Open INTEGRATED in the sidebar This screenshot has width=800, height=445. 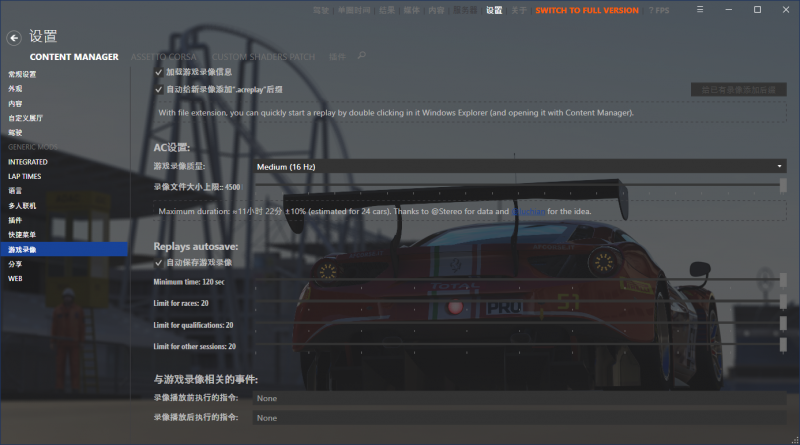coord(28,162)
